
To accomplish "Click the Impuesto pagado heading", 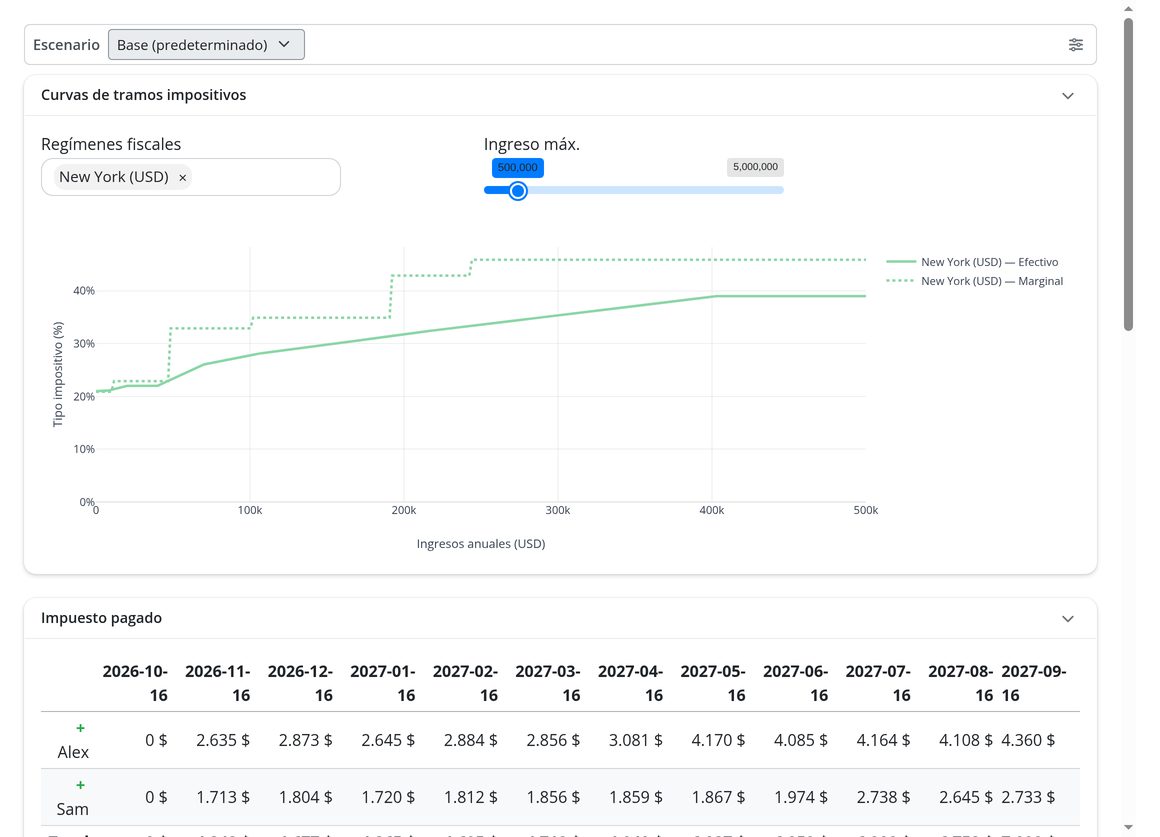I will pos(101,618).
